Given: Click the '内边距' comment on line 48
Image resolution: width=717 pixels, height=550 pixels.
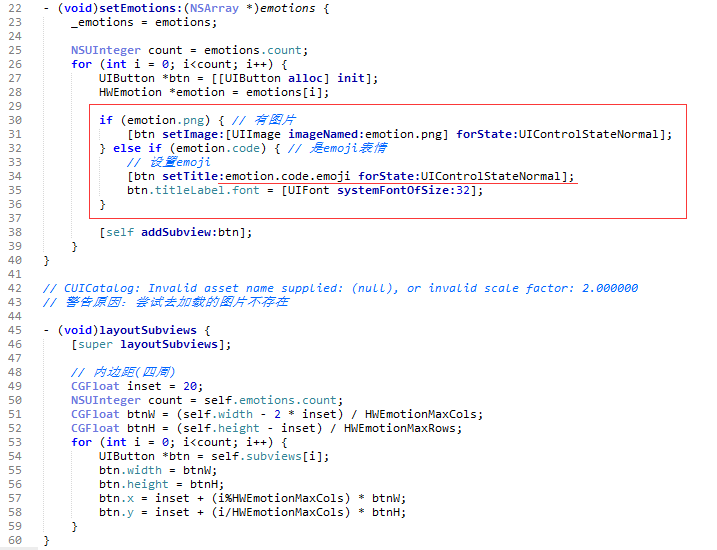Looking at the screenshot, I should click(x=123, y=372).
